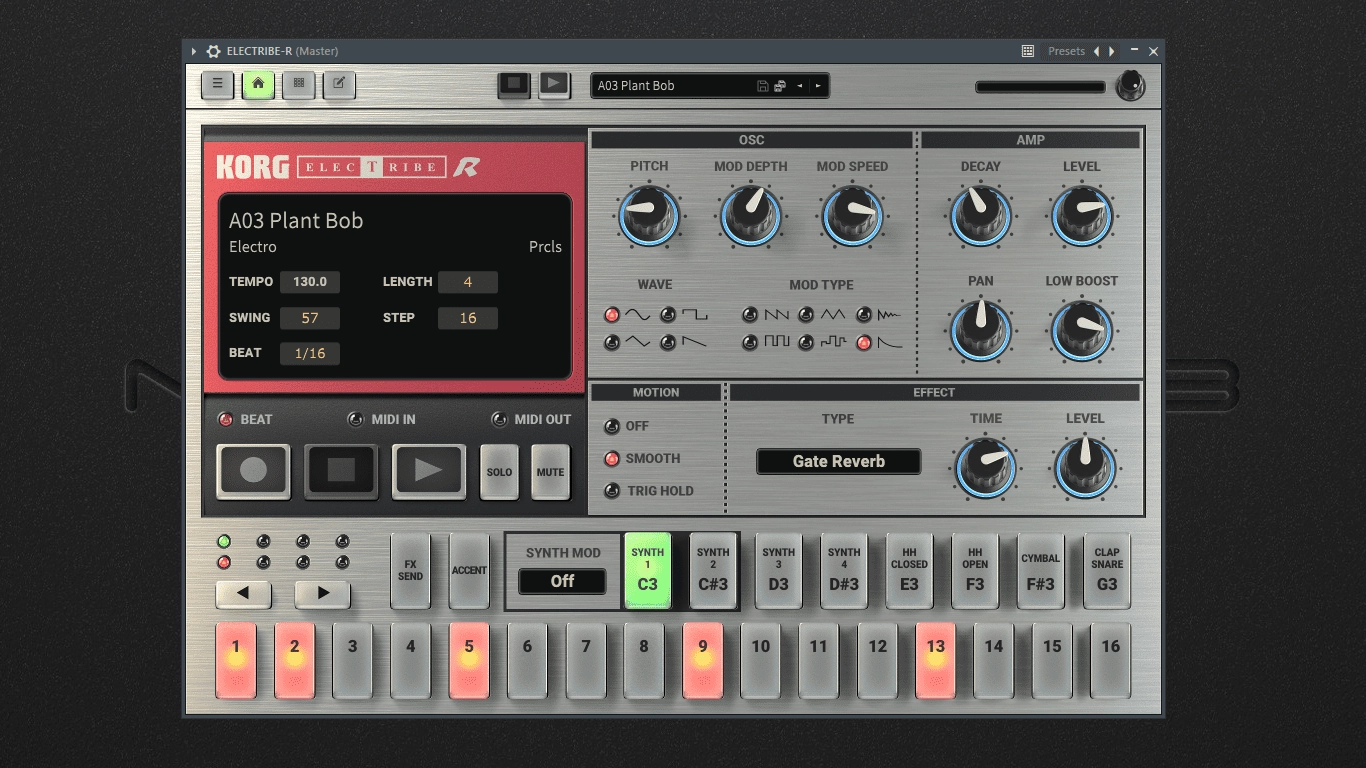Select the sawtooth mod type
Viewport: 1366px width, 768px height.
point(750,315)
